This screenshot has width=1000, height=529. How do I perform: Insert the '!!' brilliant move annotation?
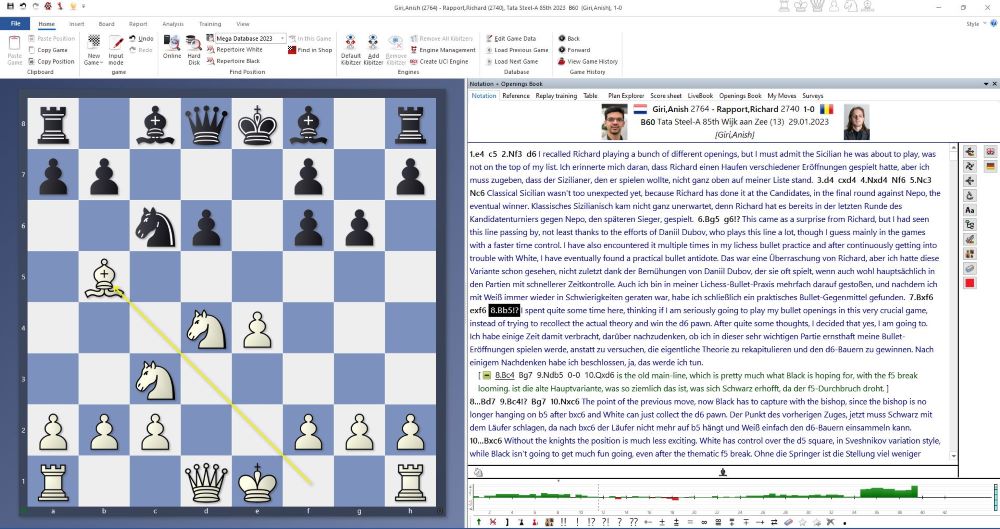(564, 522)
